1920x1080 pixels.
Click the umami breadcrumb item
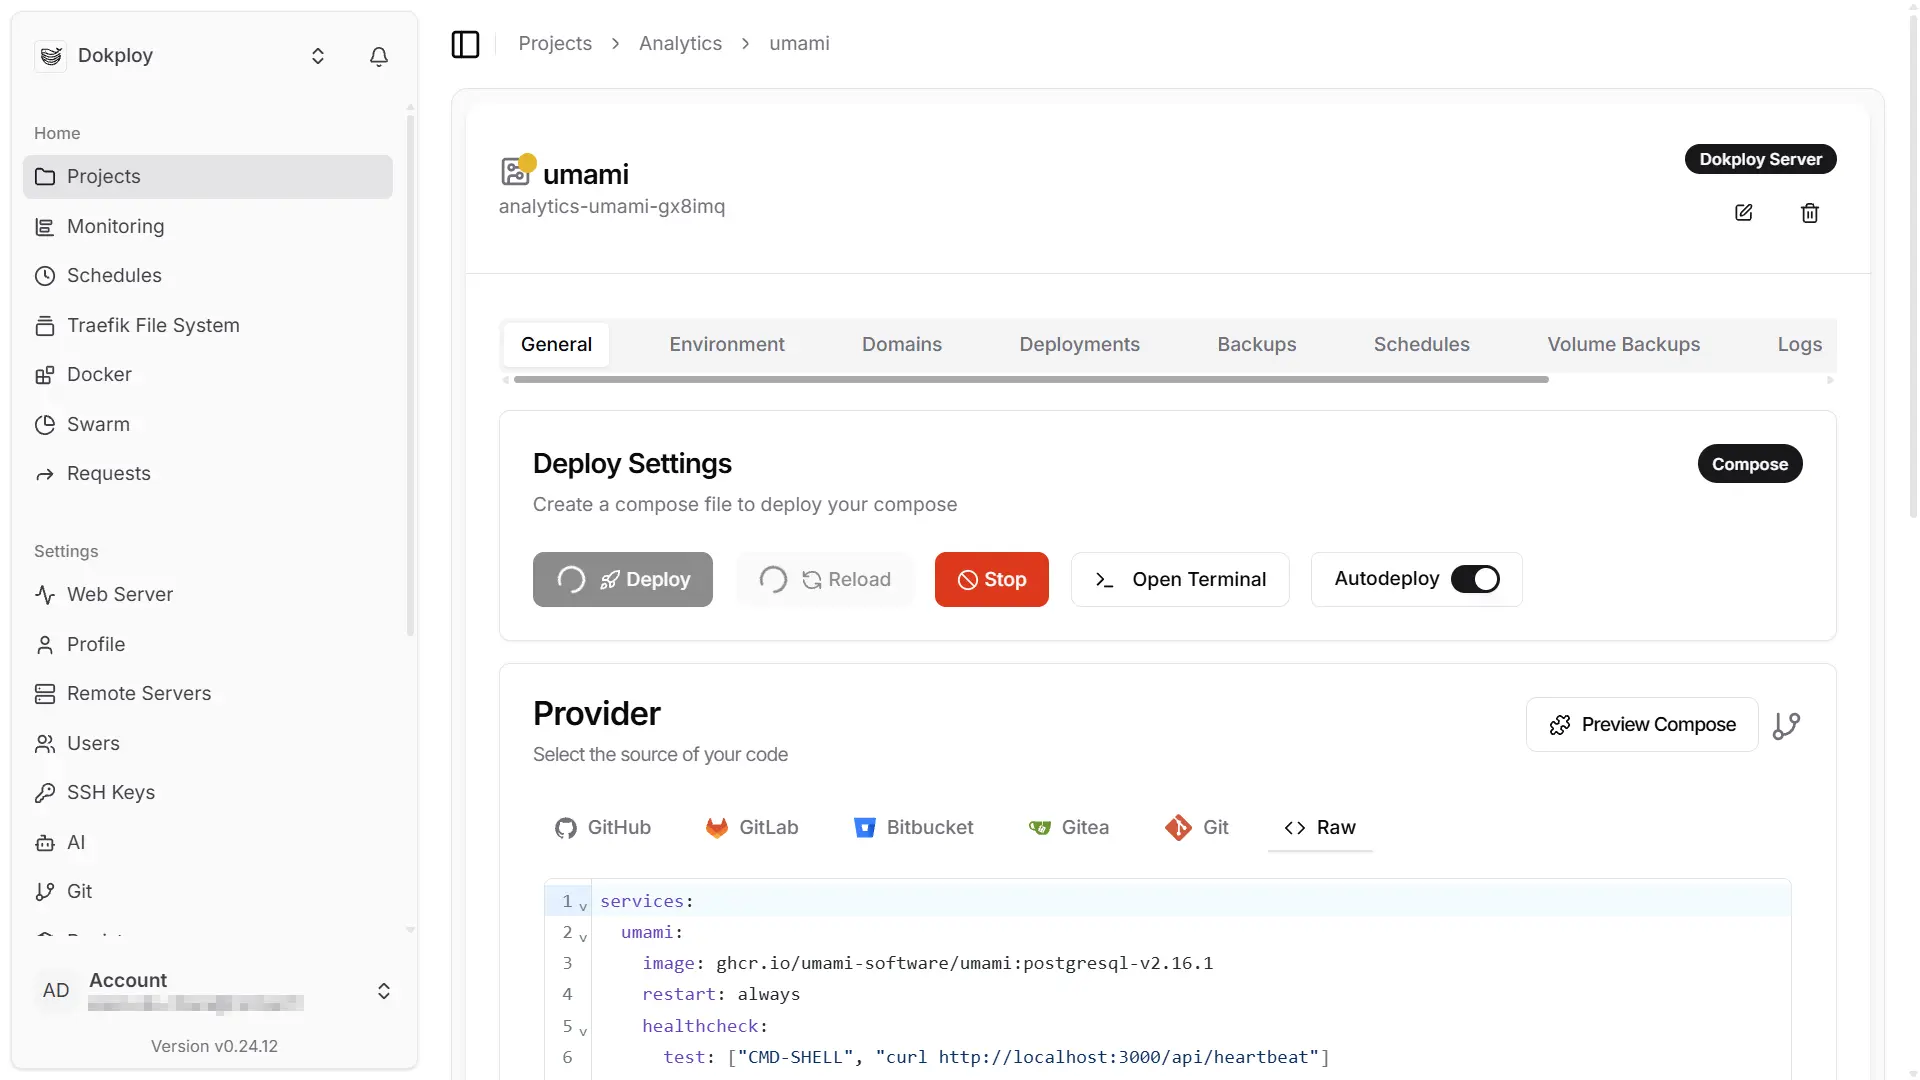(x=799, y=43)
